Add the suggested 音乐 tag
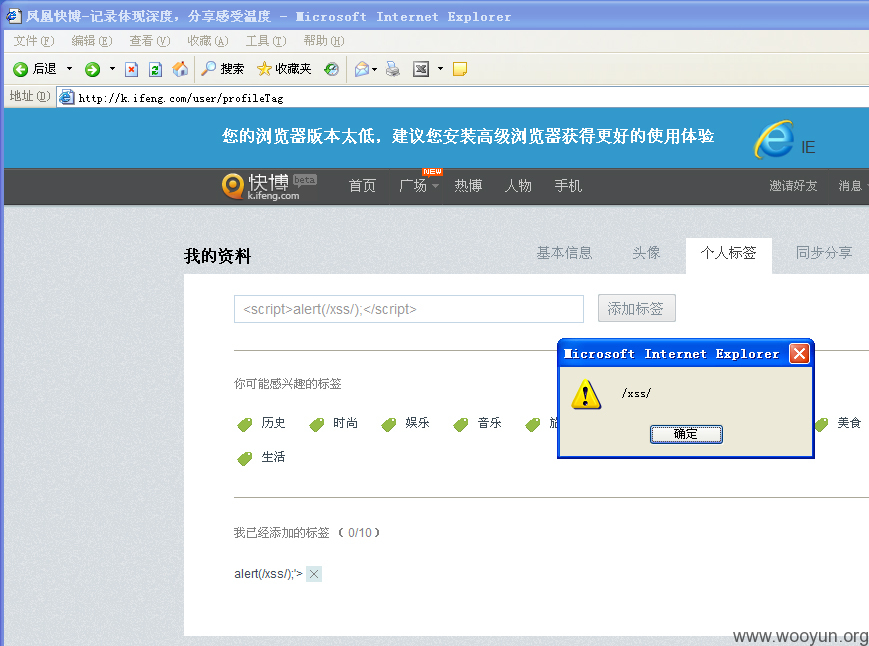 coord(489,423)
